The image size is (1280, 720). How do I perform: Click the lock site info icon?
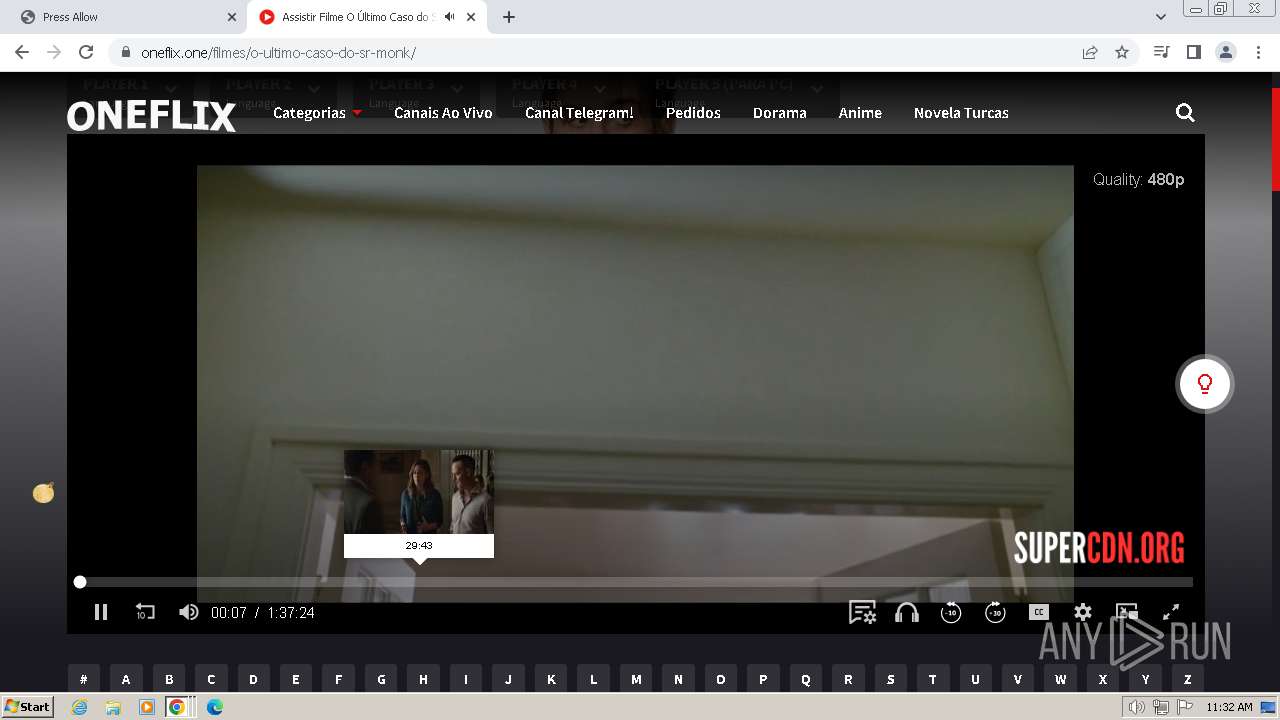(x=125, y=52)
